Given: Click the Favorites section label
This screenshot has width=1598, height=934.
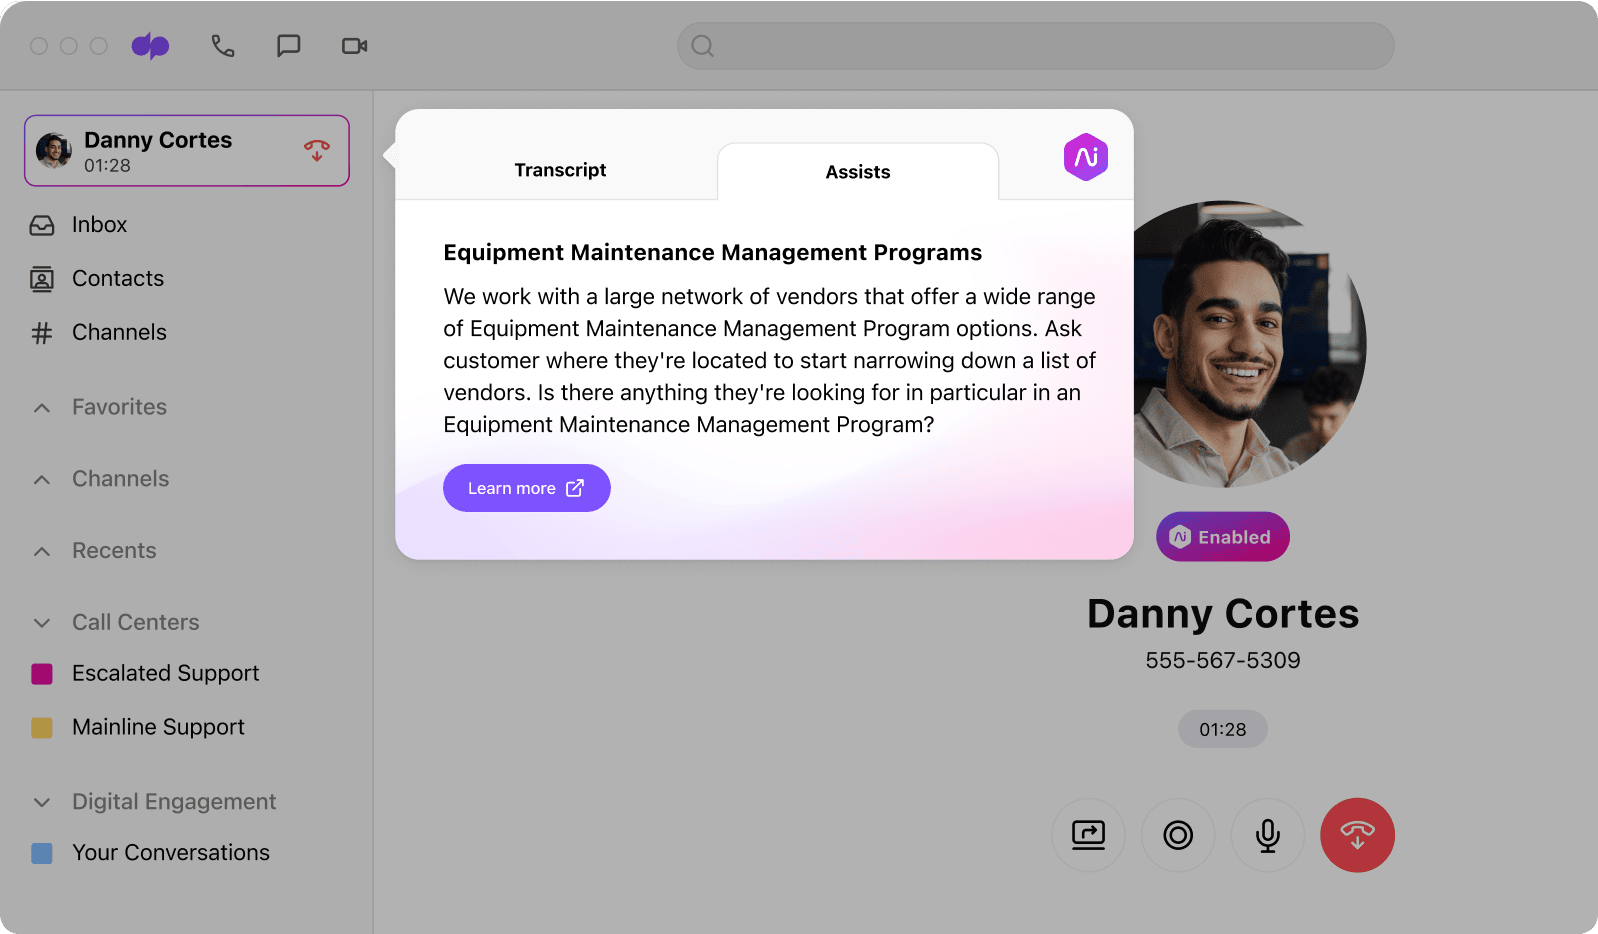Looking at the screenshot, I should 119,407.
